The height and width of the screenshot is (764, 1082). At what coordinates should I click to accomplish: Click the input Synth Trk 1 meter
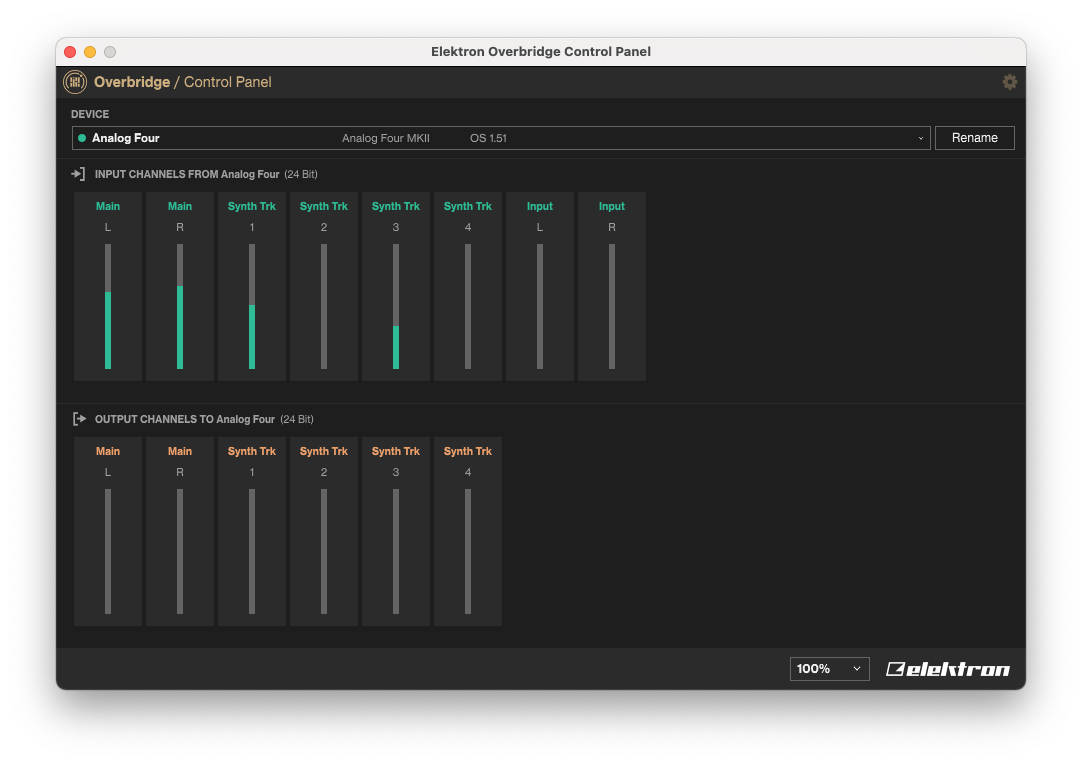point(252,306)
